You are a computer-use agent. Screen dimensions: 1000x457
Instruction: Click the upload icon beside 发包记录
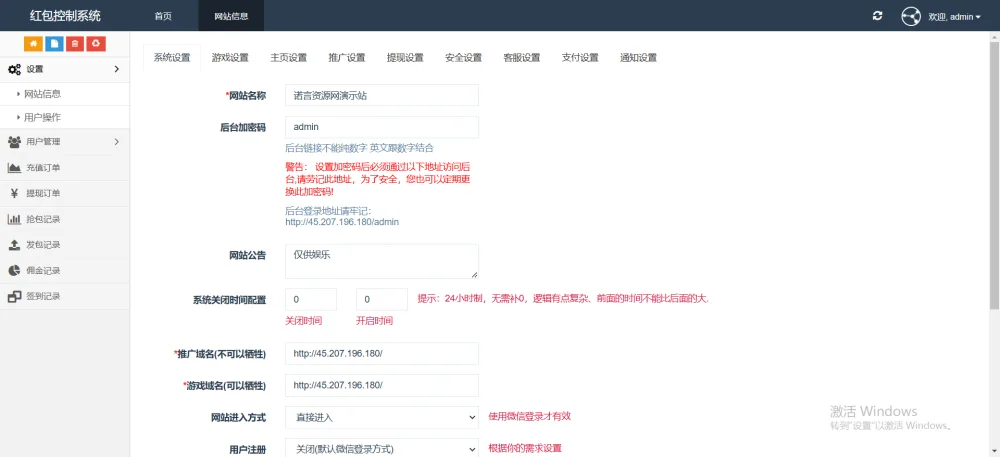[14, 245]
